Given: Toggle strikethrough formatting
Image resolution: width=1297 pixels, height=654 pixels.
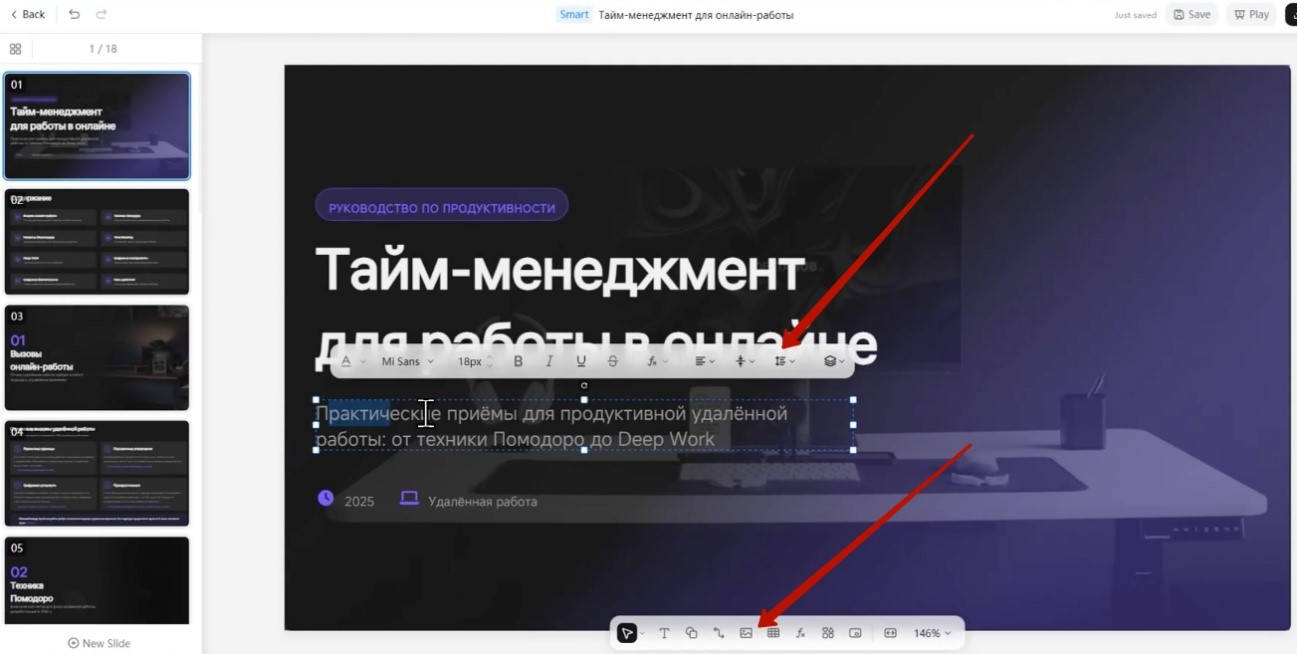Looking at the screenshot, I should 613,361.
